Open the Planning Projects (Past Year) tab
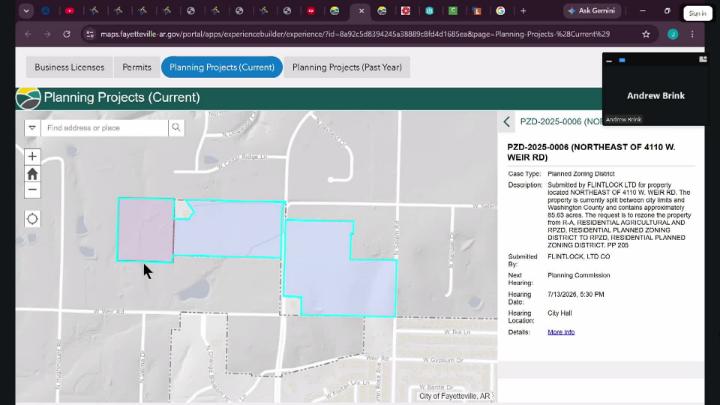The image size is (720, 405). [347, 67]
